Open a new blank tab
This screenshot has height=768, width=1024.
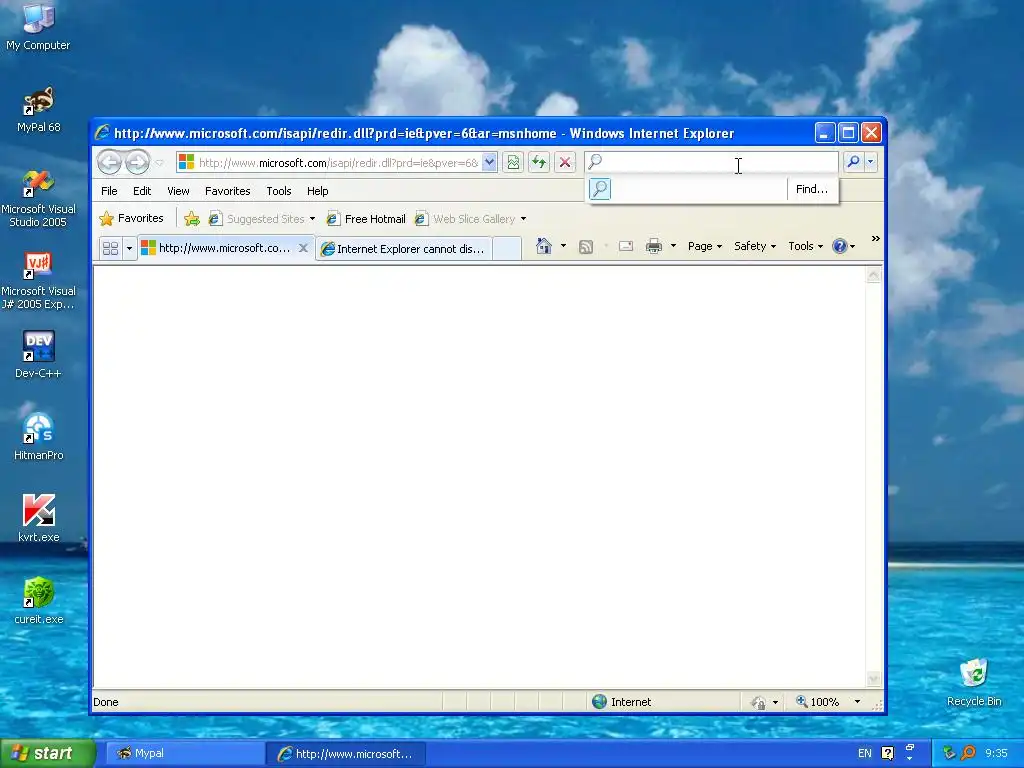(x=507, y=249)
